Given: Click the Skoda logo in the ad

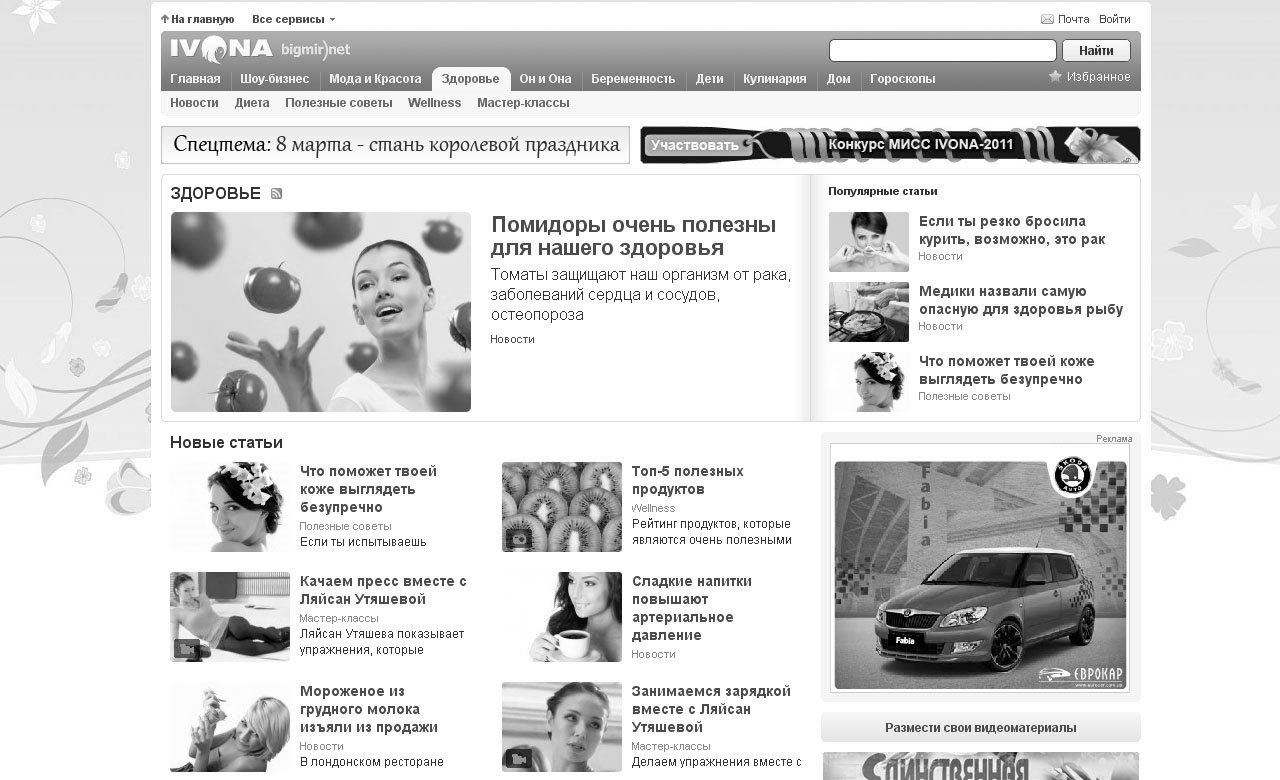Looking at the screenshot, I should 1072,476.
